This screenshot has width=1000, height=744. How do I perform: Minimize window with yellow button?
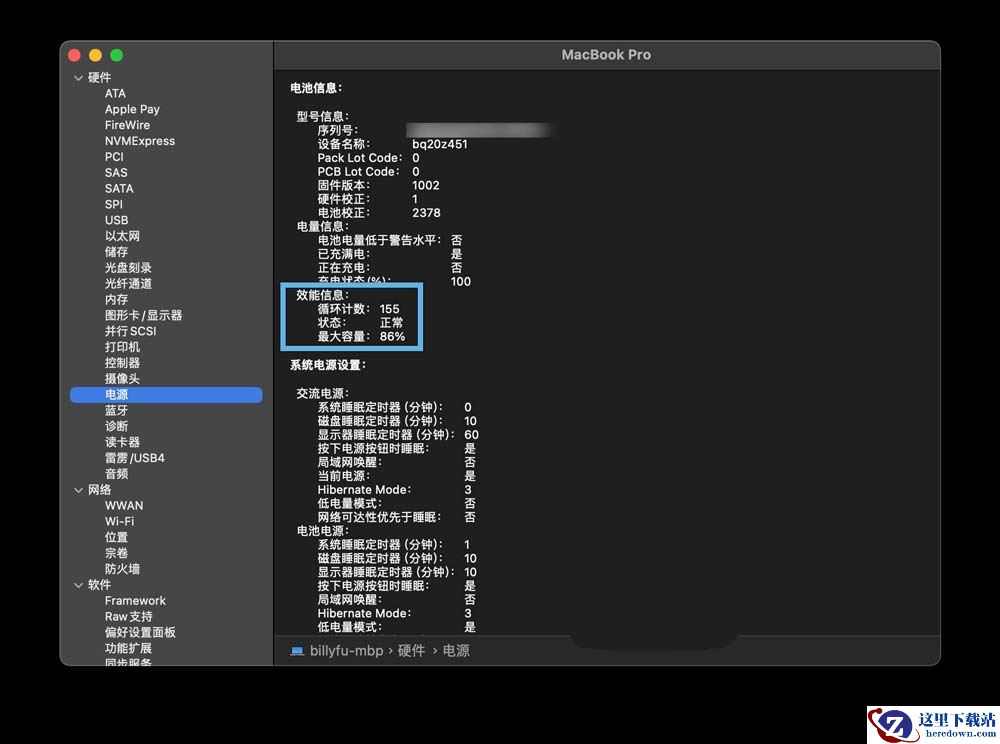tap(95, 55)
